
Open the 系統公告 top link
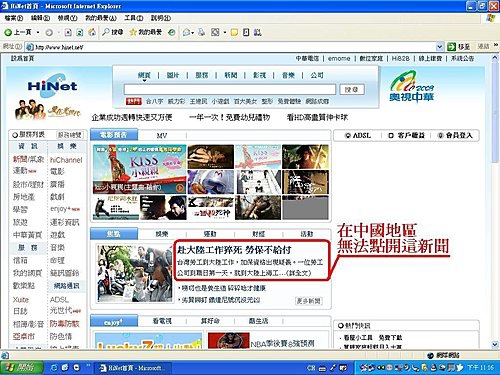[x=462, y=58]
